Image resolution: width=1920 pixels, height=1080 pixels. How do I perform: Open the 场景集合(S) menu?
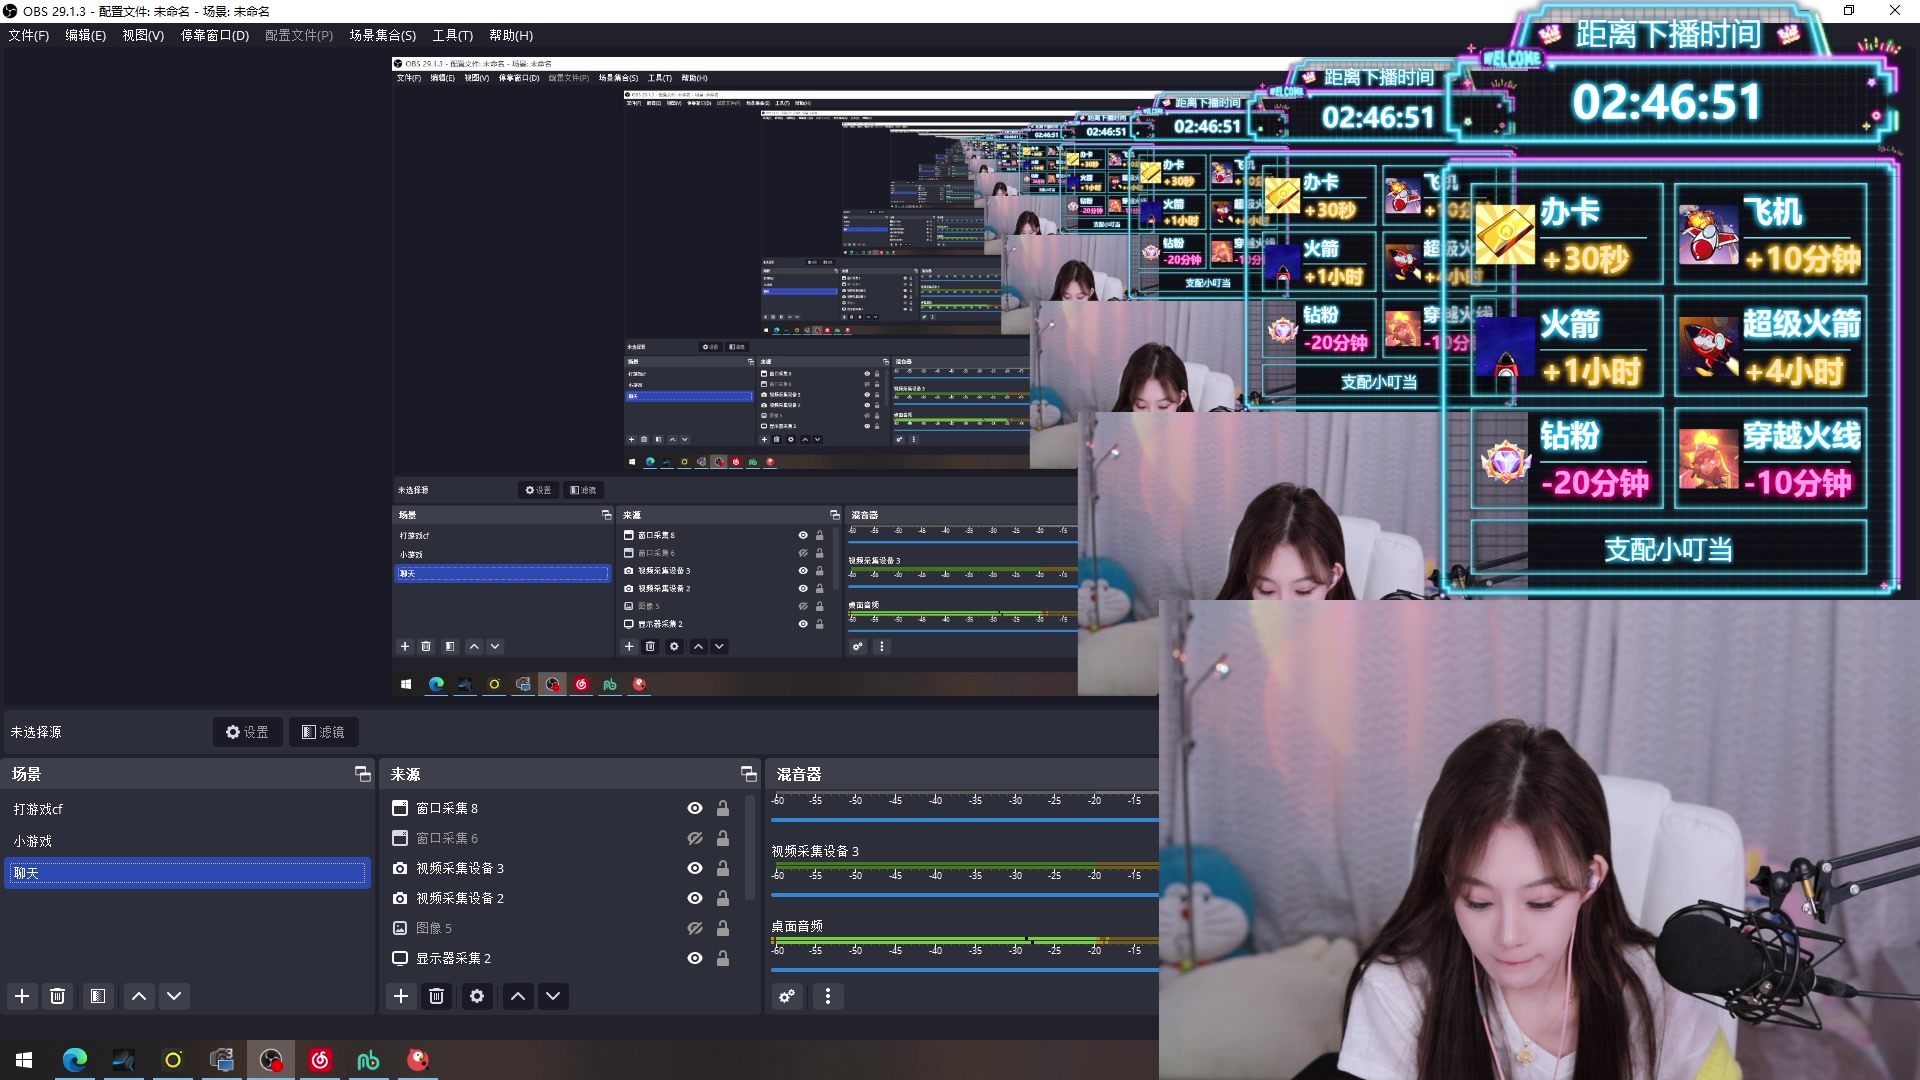coord(382,35)
